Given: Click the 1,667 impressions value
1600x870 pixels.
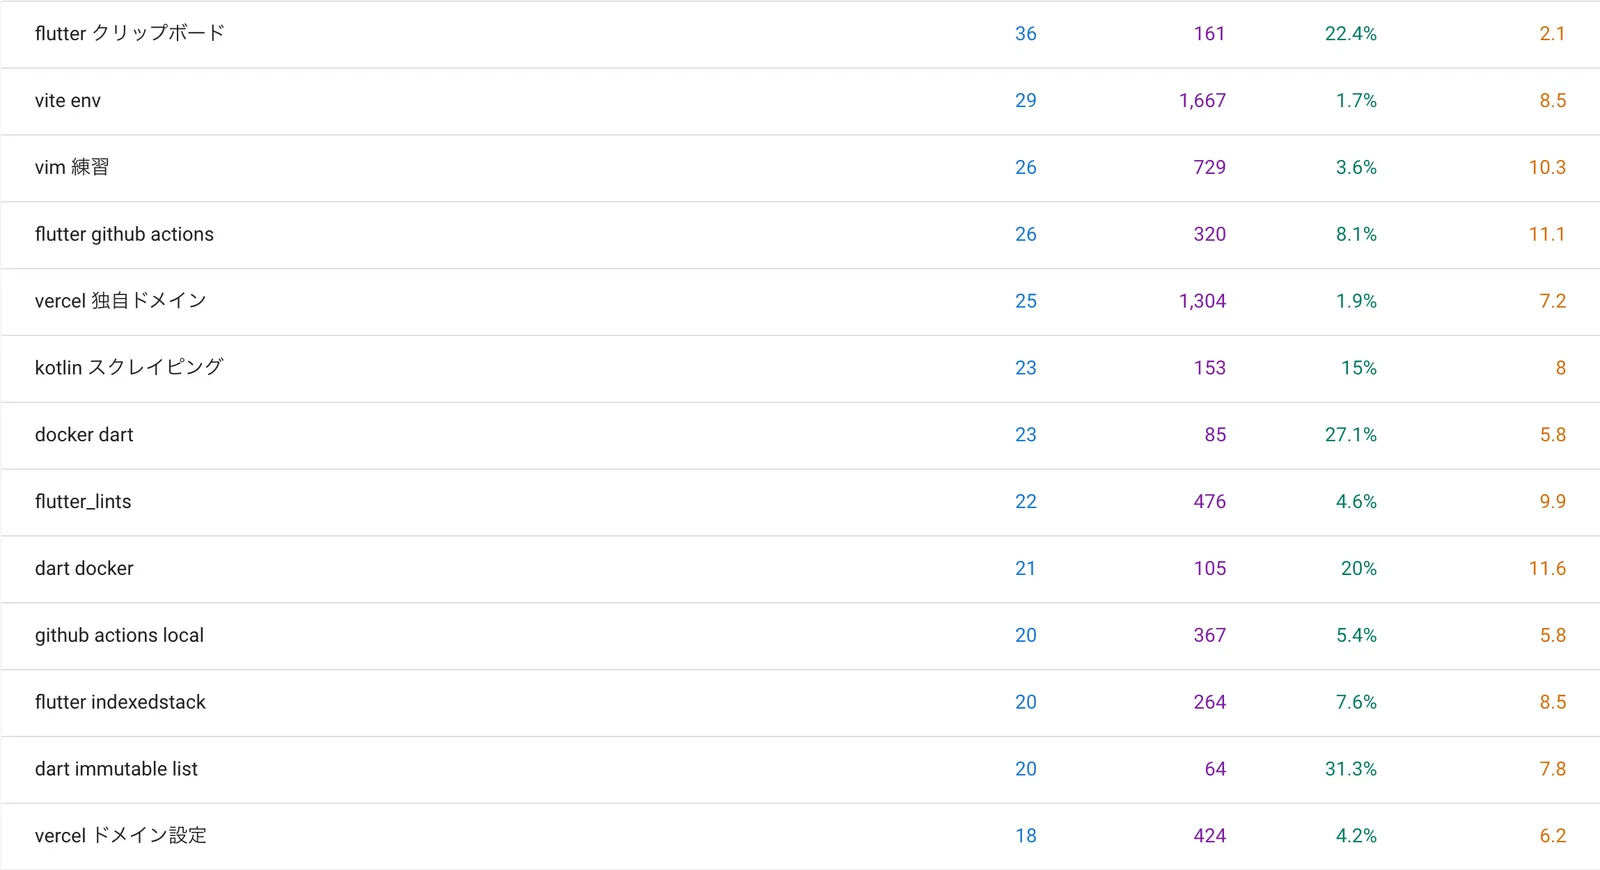Looking at the screenshot, I should pos(1202,101).
